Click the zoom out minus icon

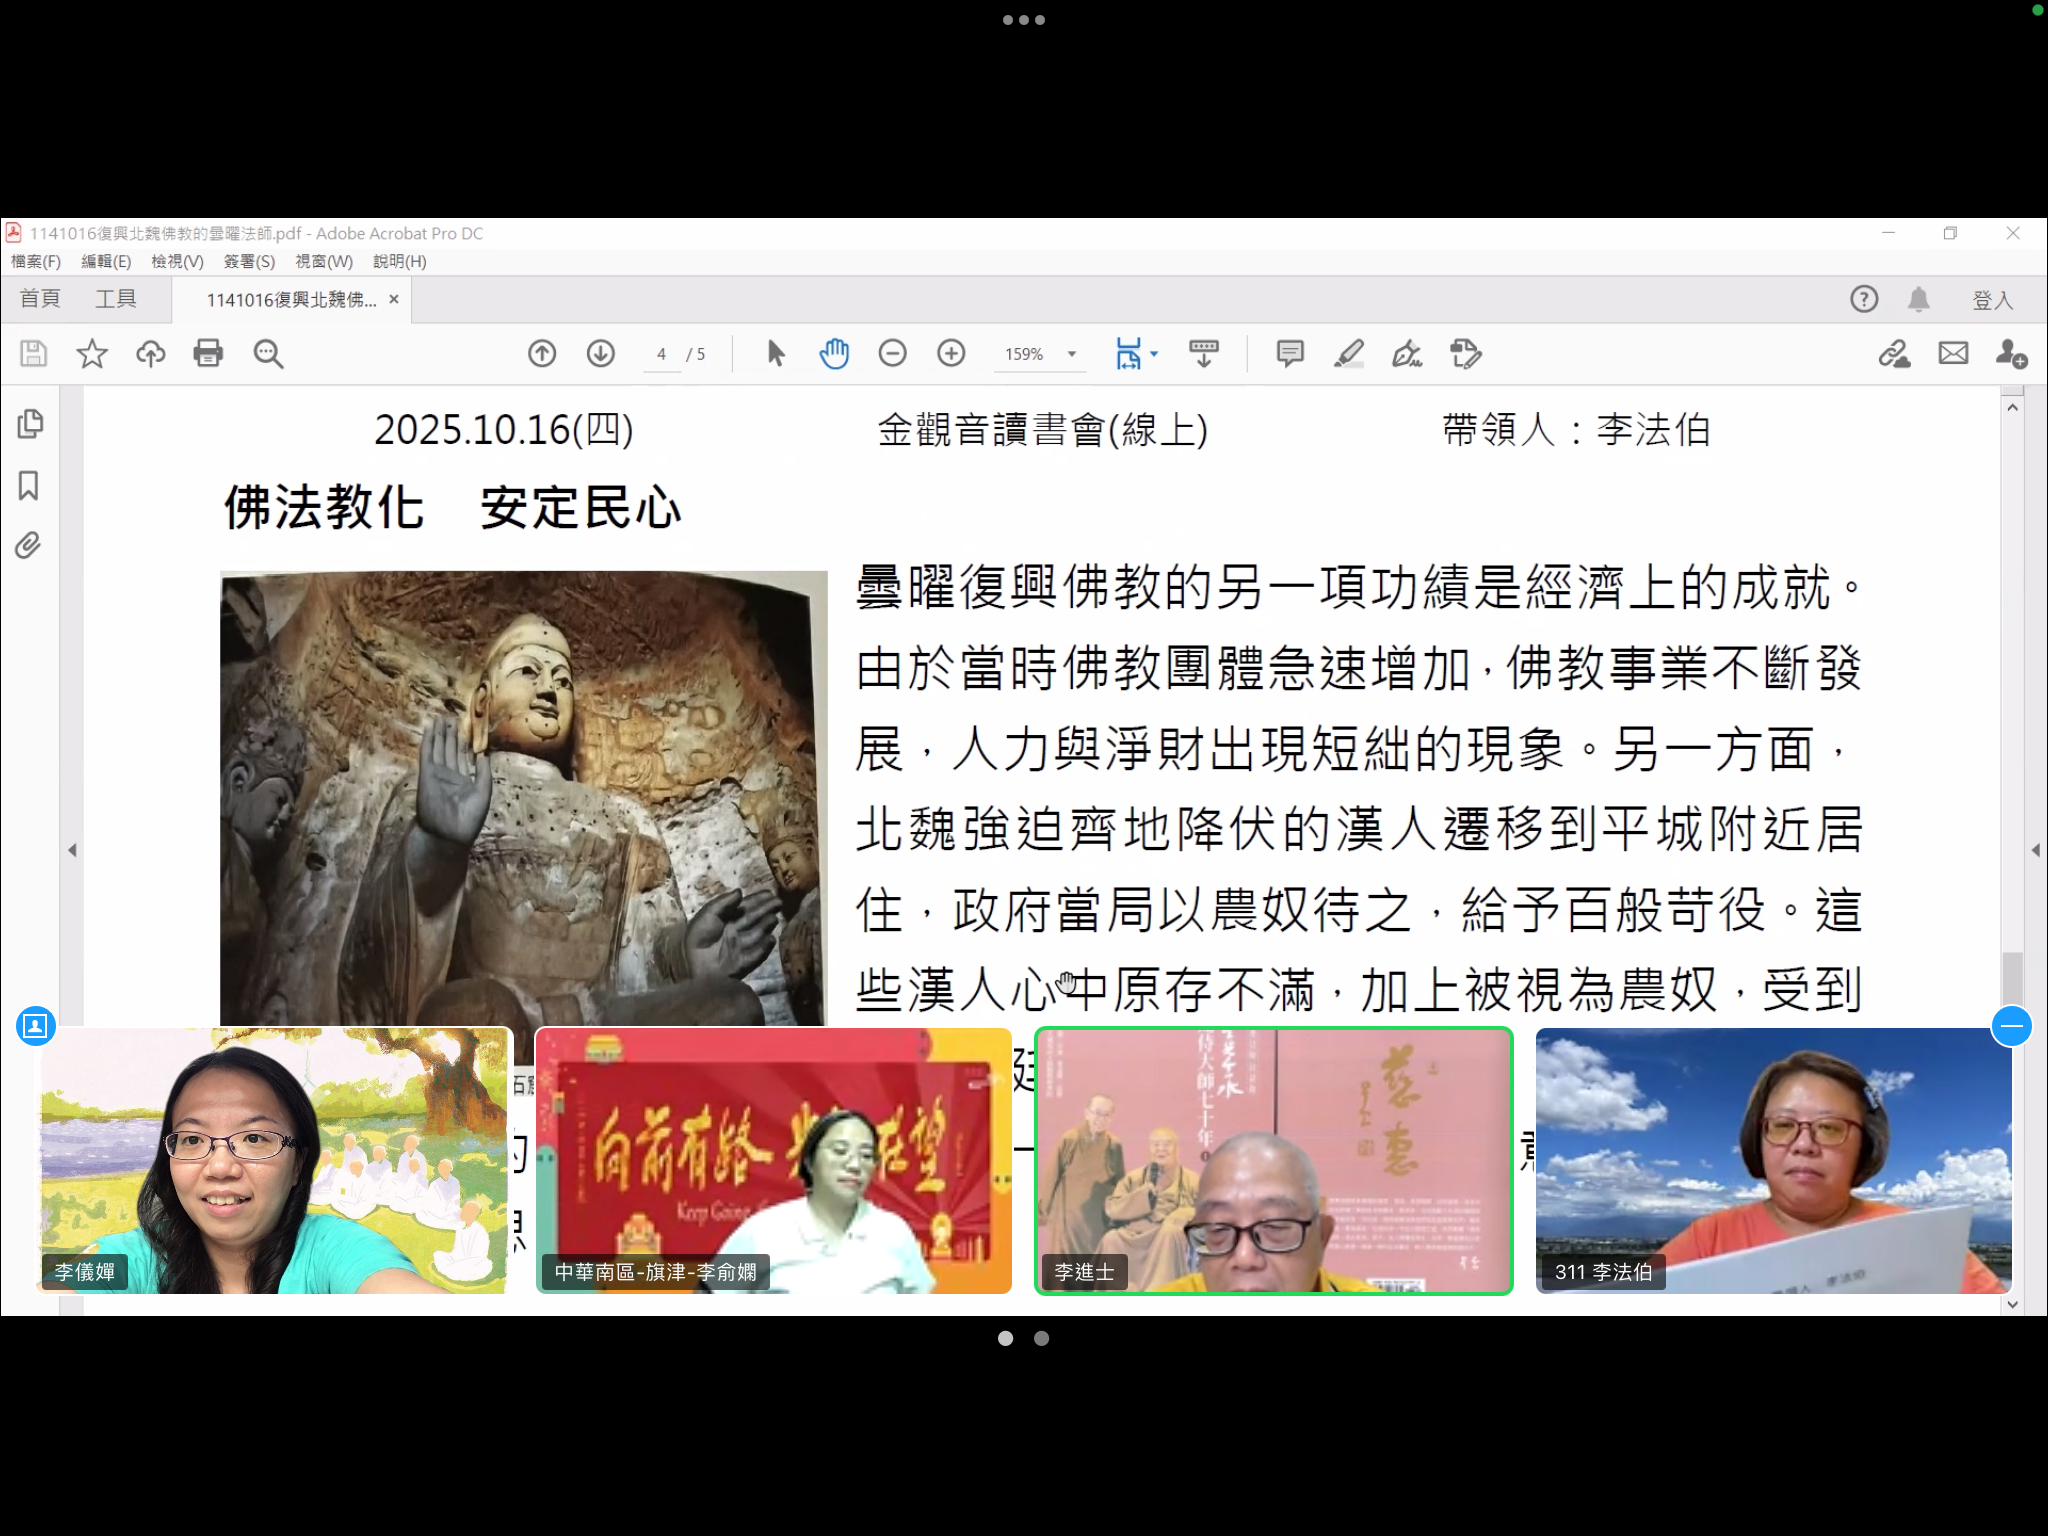(x=892, y=353)
